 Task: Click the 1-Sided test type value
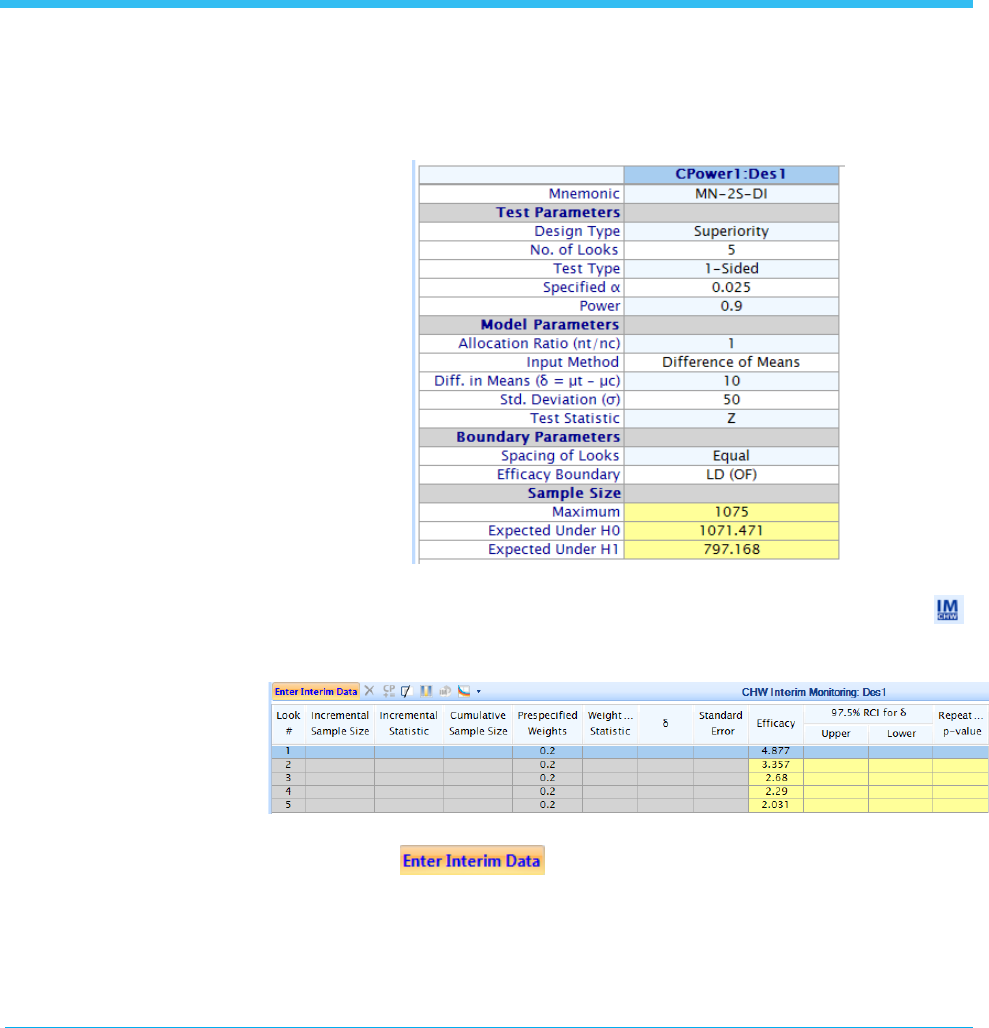731,269
